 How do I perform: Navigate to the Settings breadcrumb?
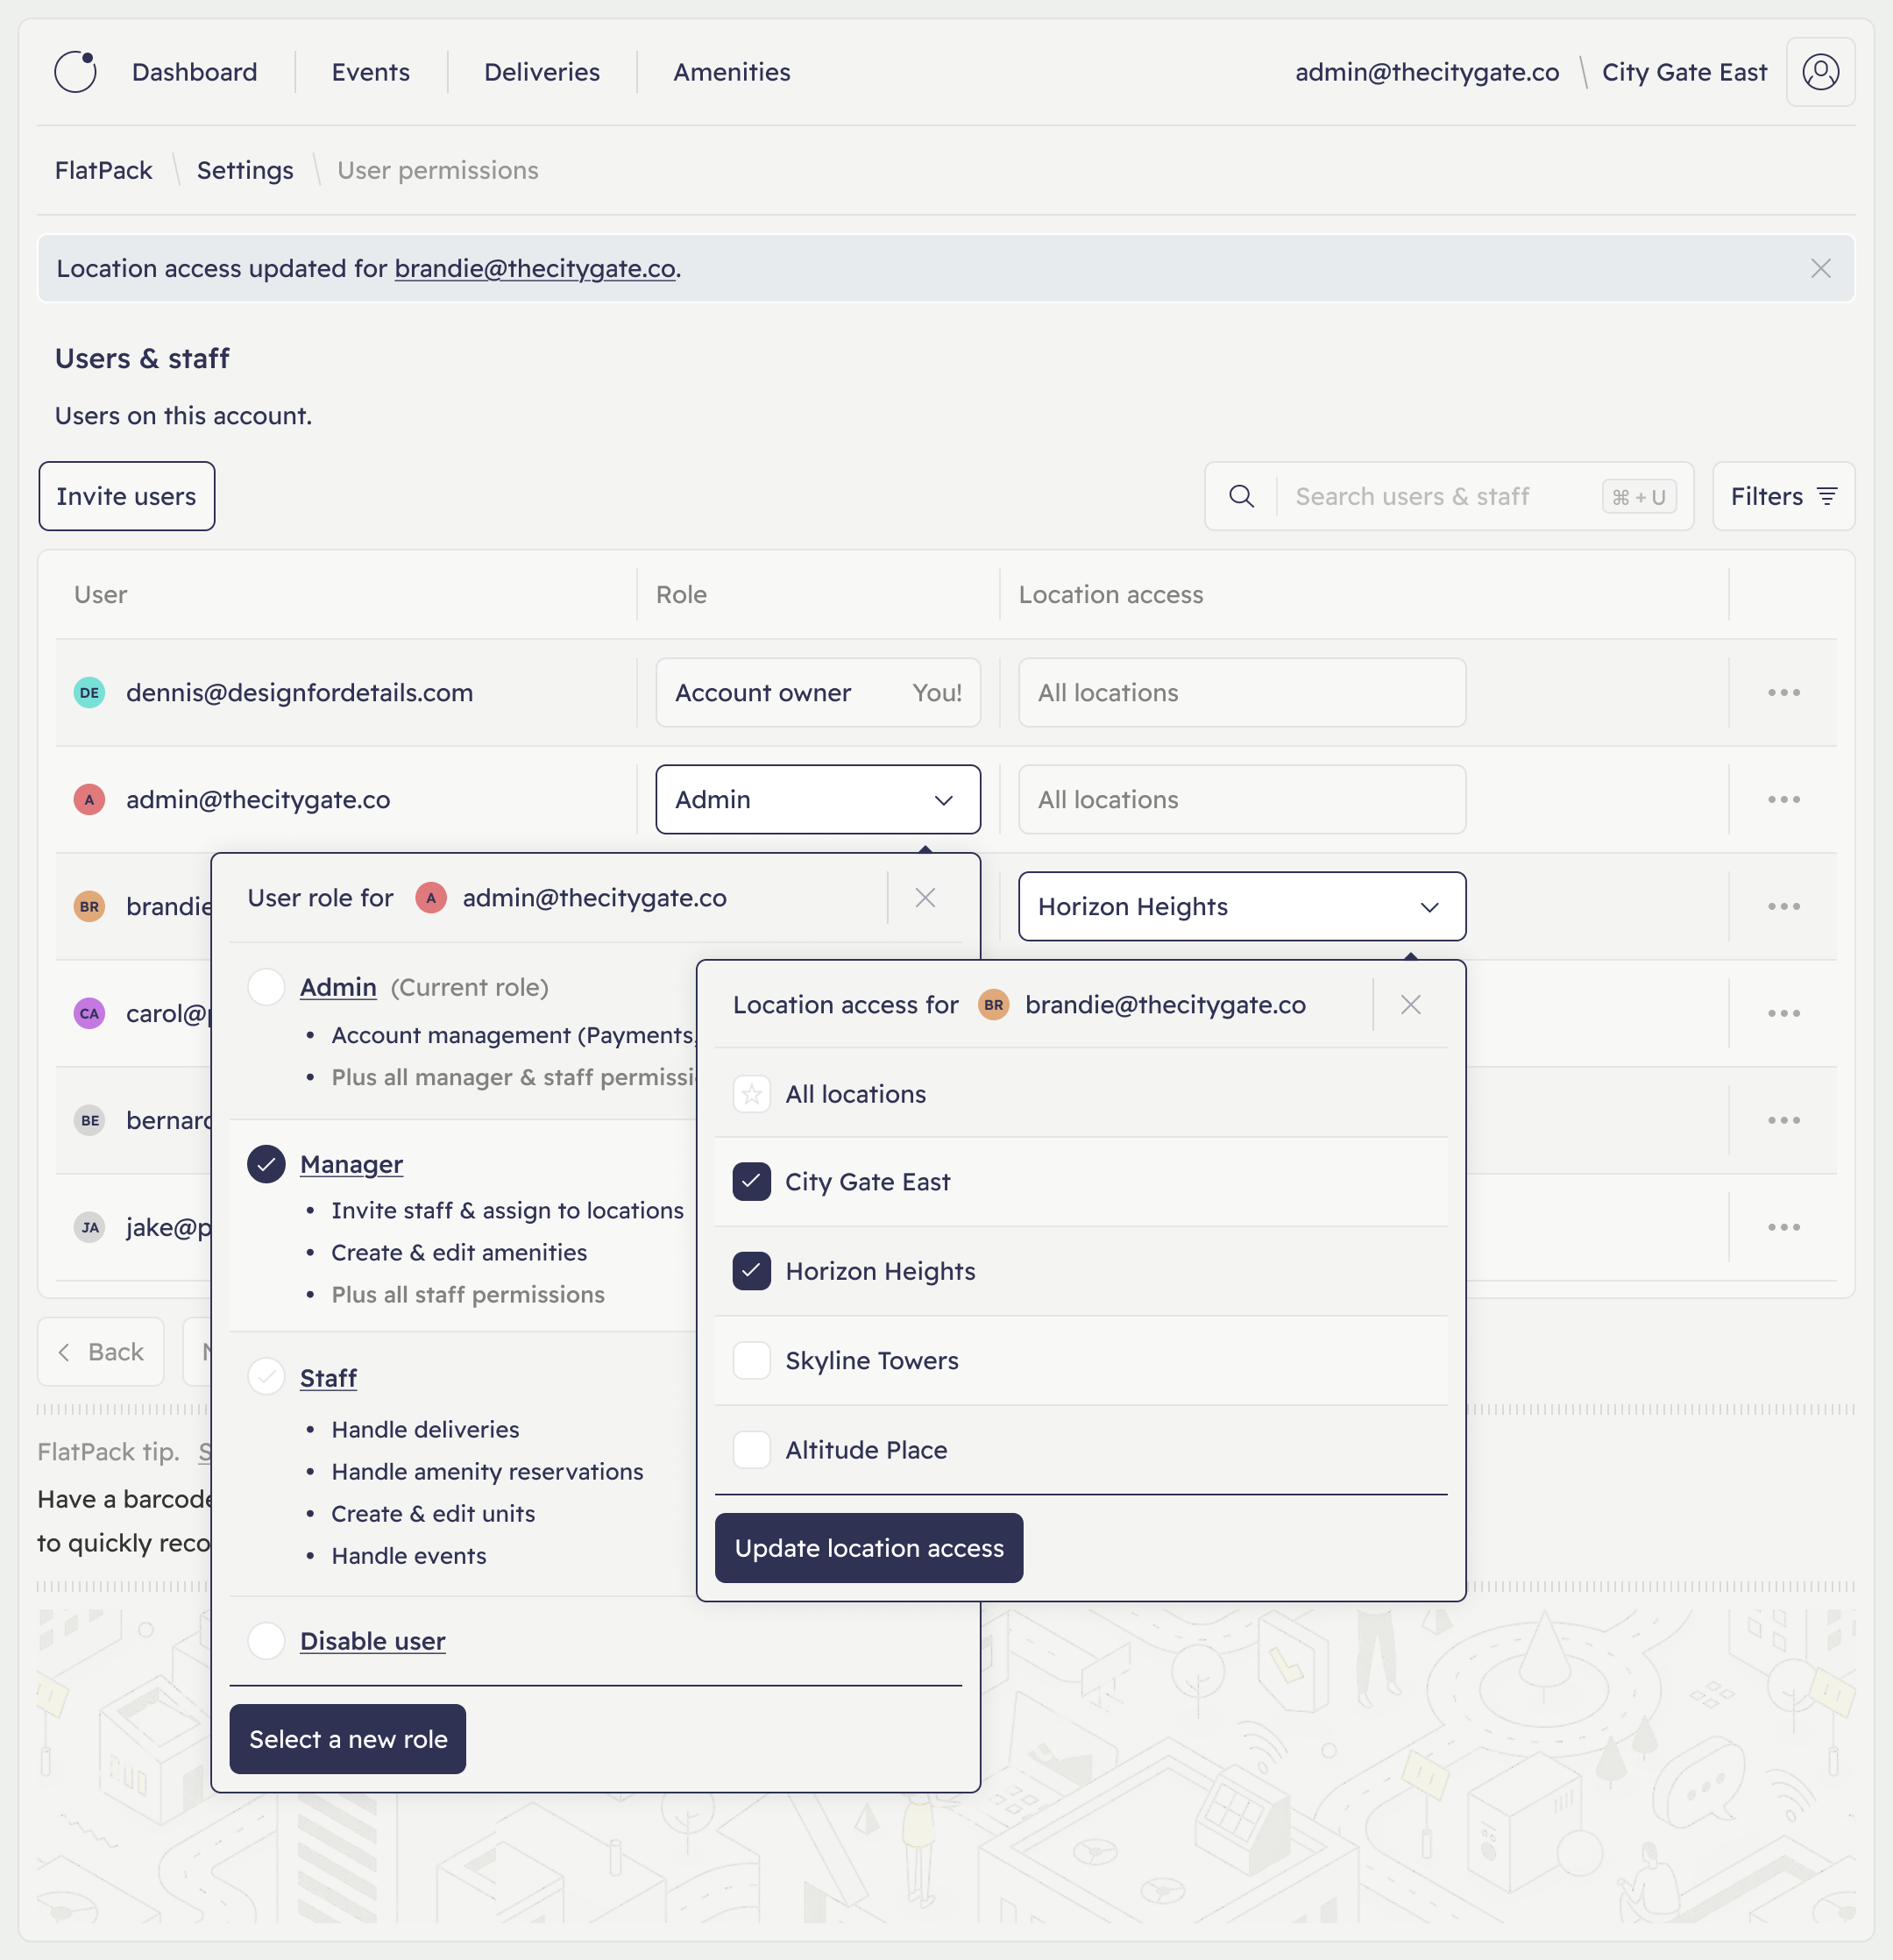click(x=245, y=170)
